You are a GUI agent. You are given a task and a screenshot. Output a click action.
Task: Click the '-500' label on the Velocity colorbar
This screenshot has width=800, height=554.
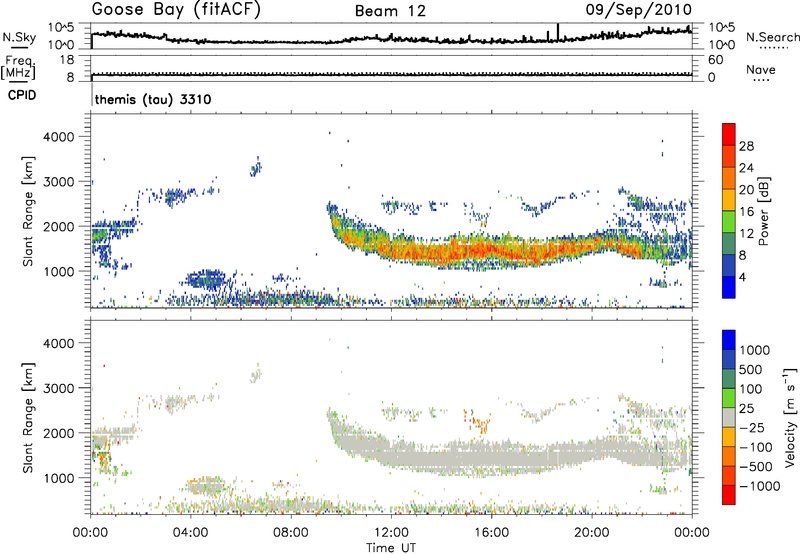click(756, 466)
